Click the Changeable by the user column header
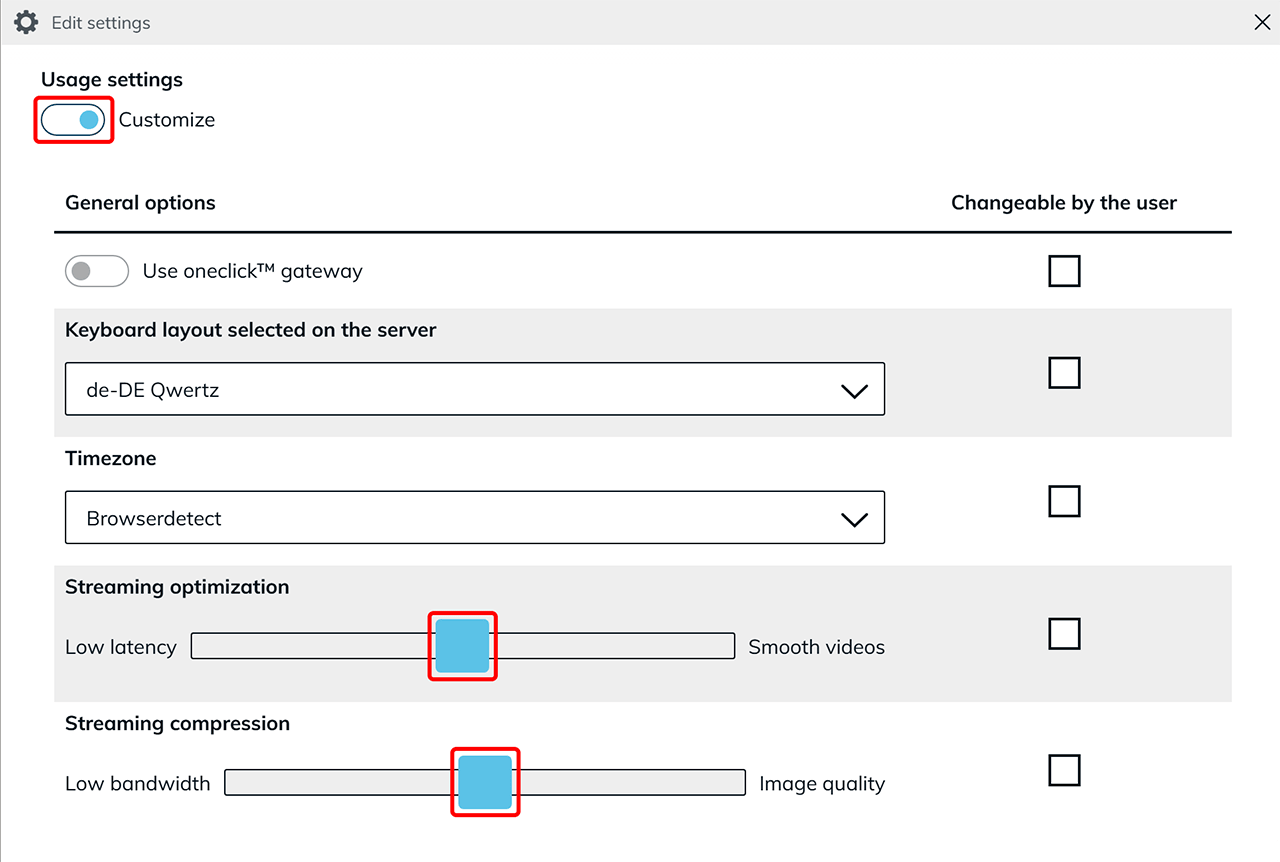Screen dimensions: 1280x862 tap(1064, 203)
